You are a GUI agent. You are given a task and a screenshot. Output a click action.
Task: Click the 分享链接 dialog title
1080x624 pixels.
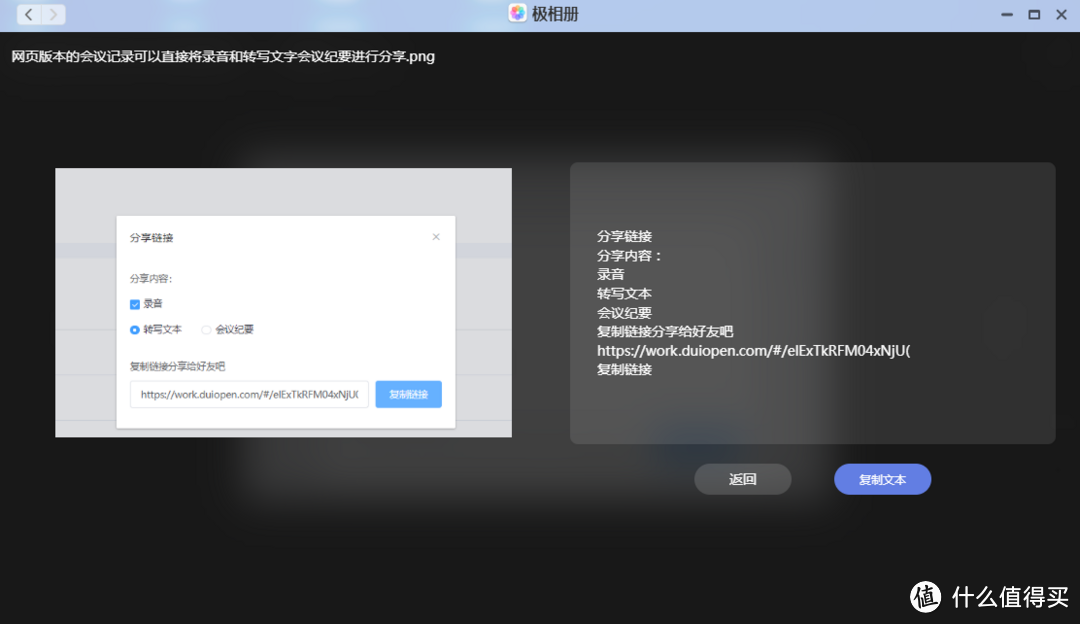point(153,237)
